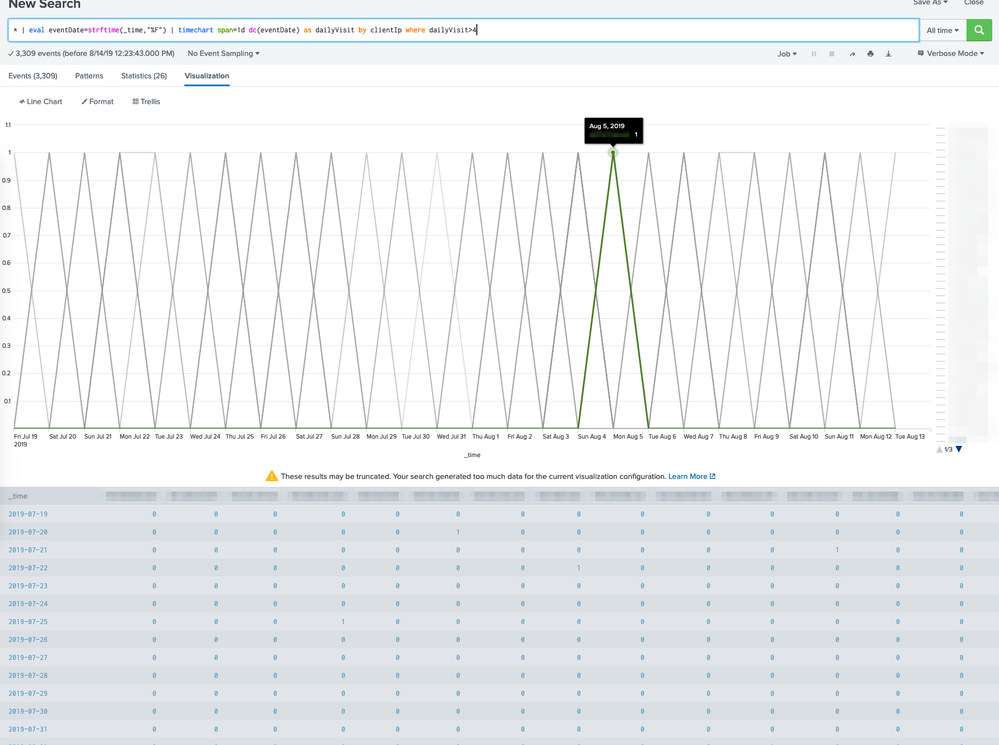Click the share job arrow icon
Image resolution: width=999 pixels, height=745 pixels.
pos(852,54)
